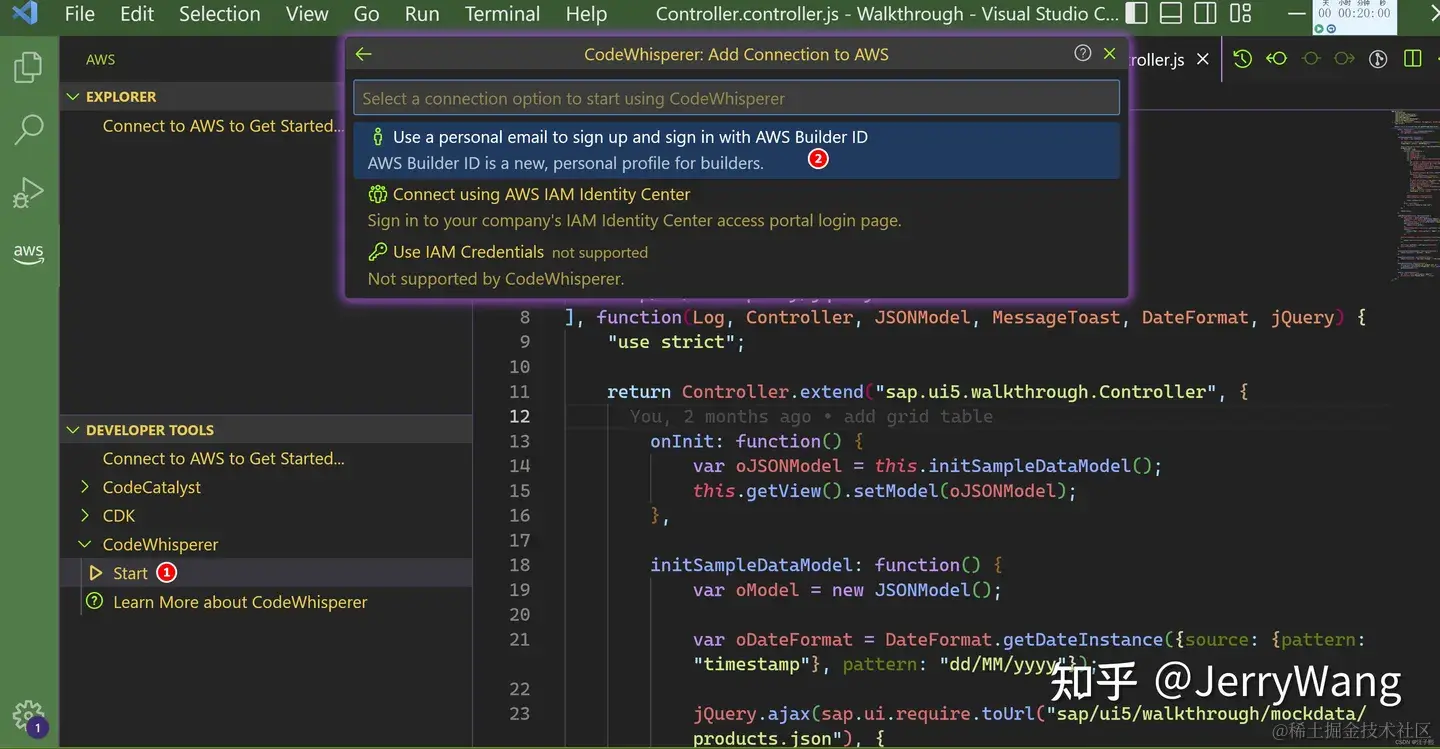Open the Go menu

(x=367, y=14)
